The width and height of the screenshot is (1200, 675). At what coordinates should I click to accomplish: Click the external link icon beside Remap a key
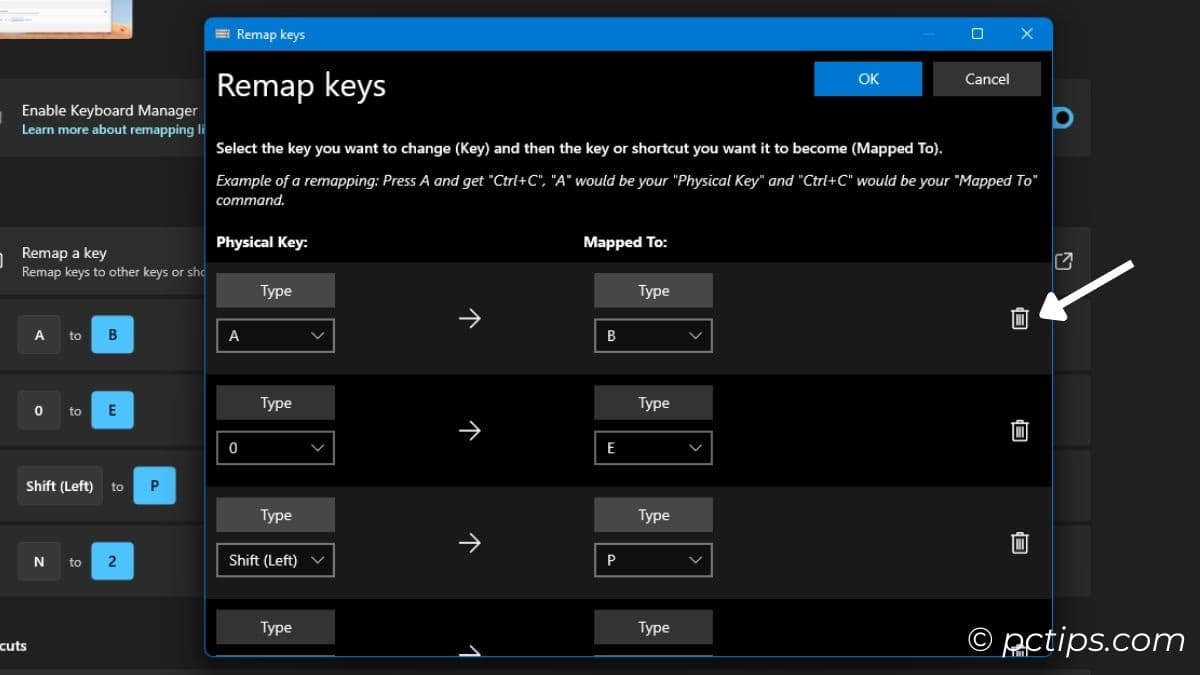[x=1063, y=260]
